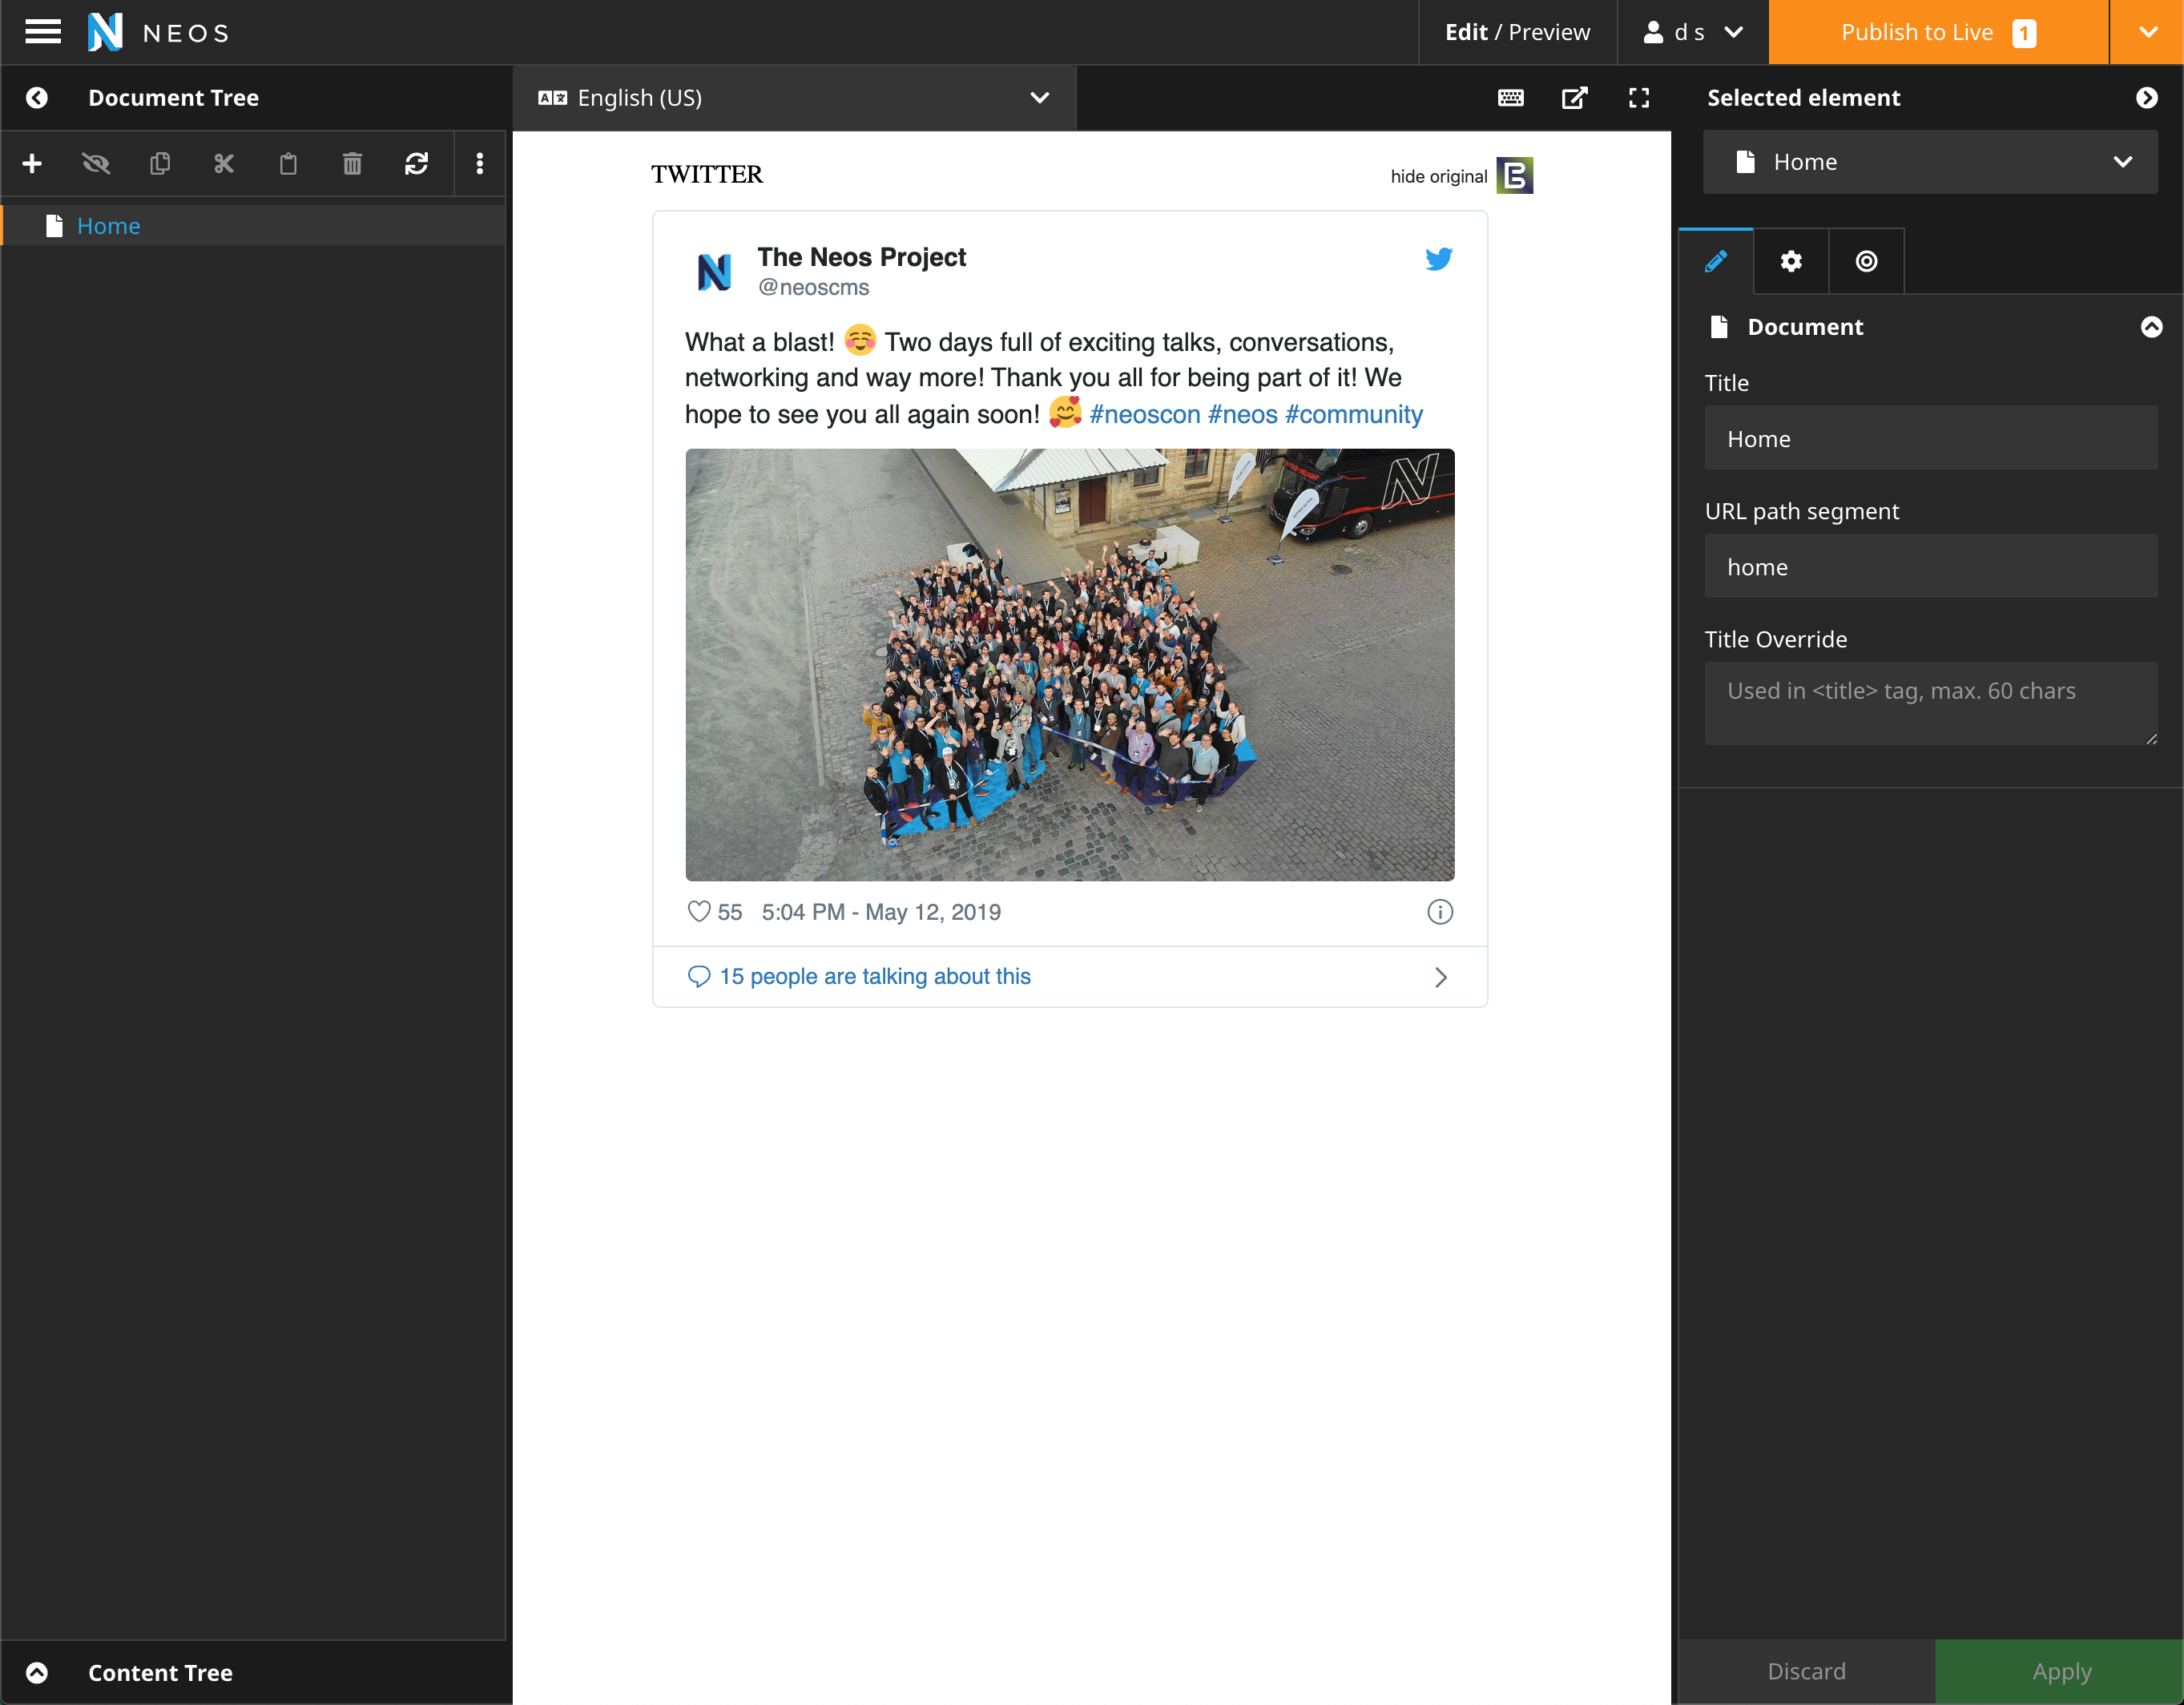This screenshot has width=2184, height=1705.
Task: Refresh the document tree
Action: pos(416,163)
